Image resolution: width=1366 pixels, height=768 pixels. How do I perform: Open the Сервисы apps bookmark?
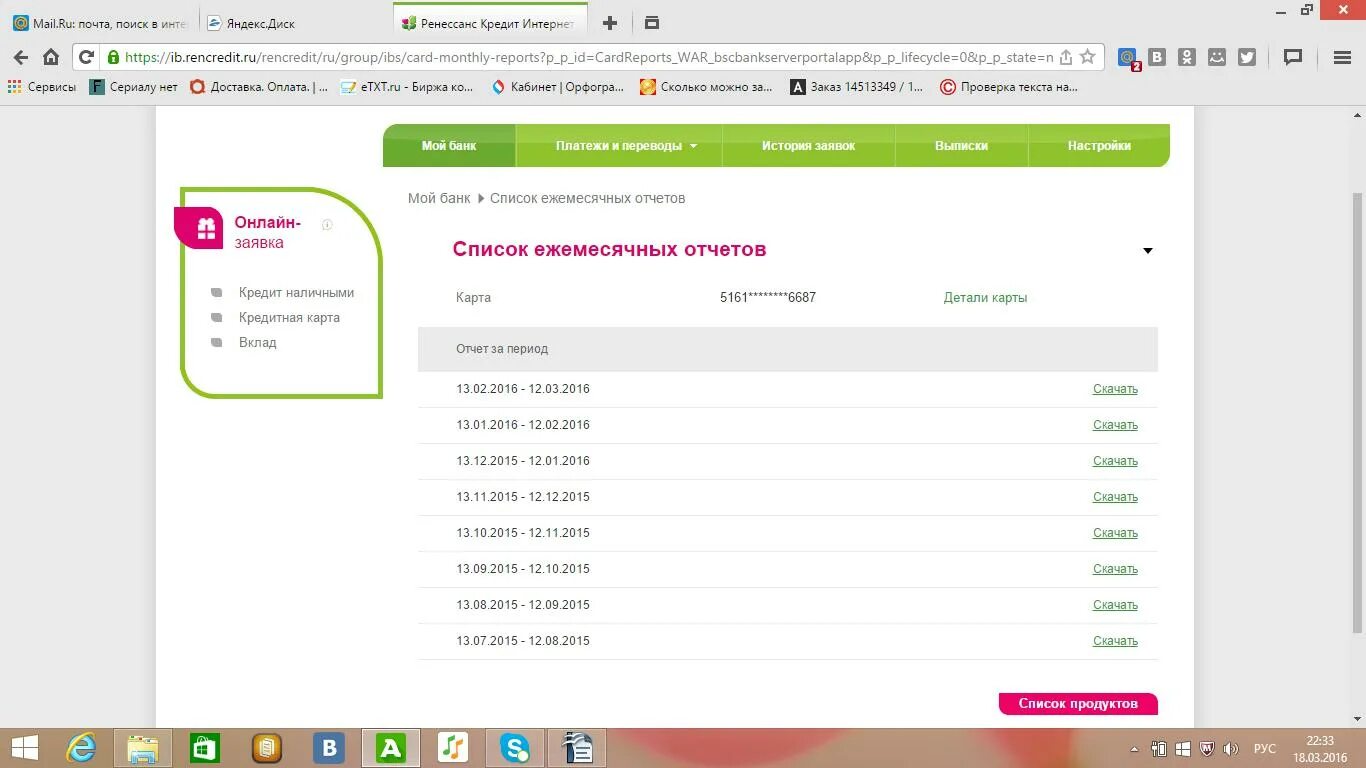tap(42, 87)
